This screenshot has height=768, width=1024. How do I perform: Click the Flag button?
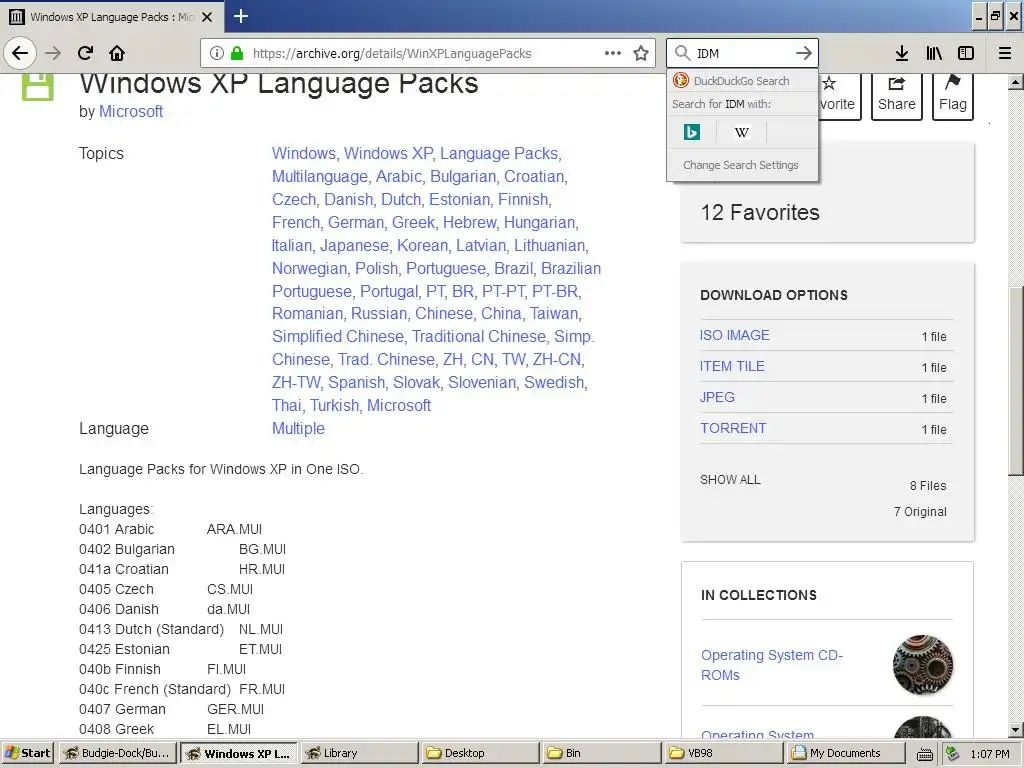coord(953,96)
